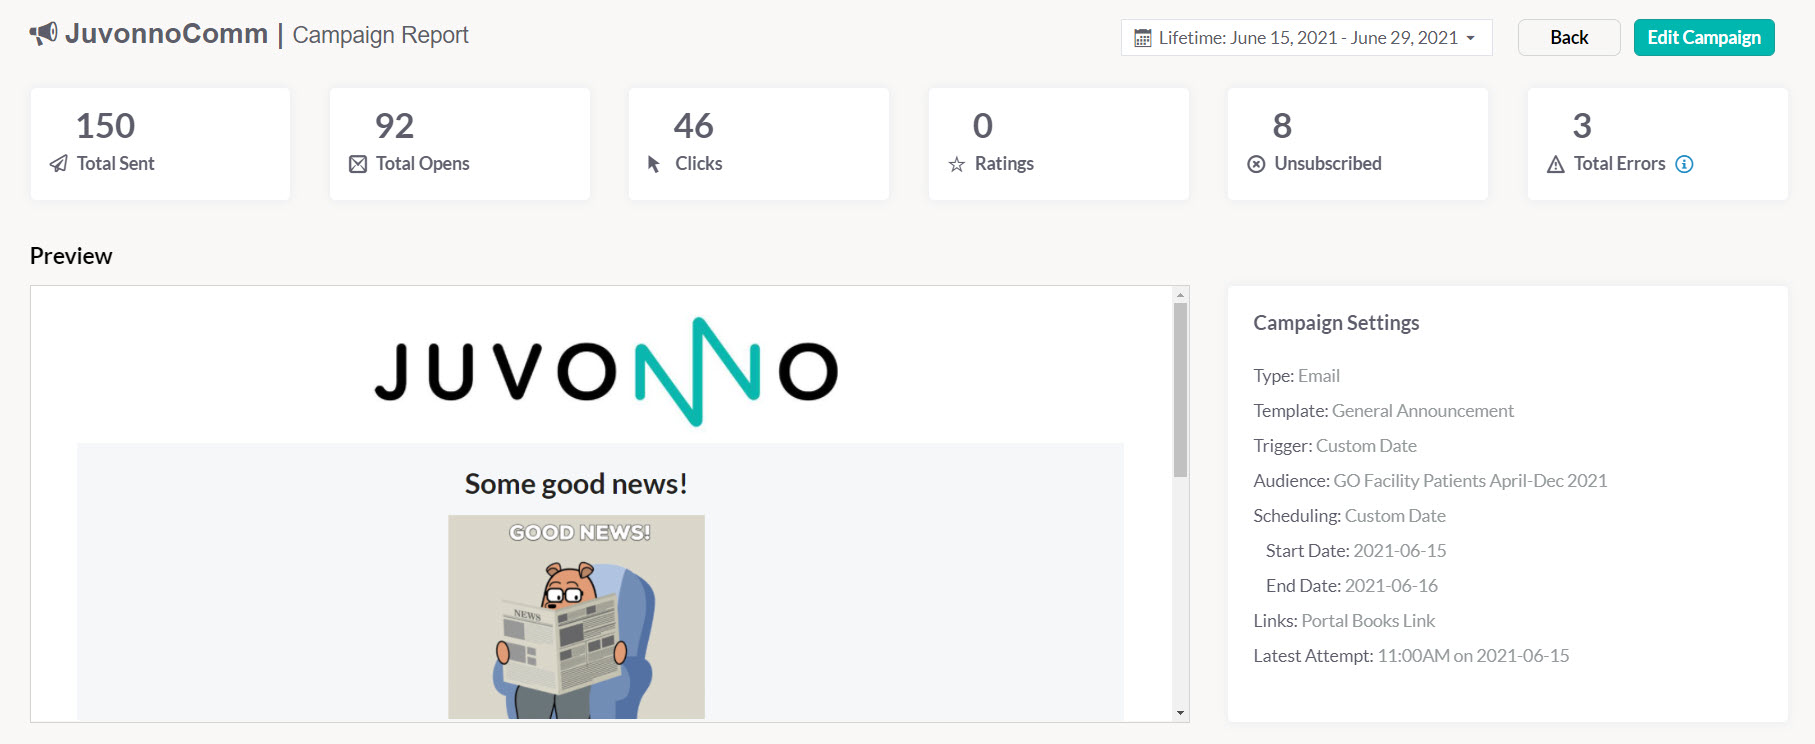Viewport: 1815px width, 744px height.
Task: Click the 150 Total Sent value
Action: [x=105, y=126]
